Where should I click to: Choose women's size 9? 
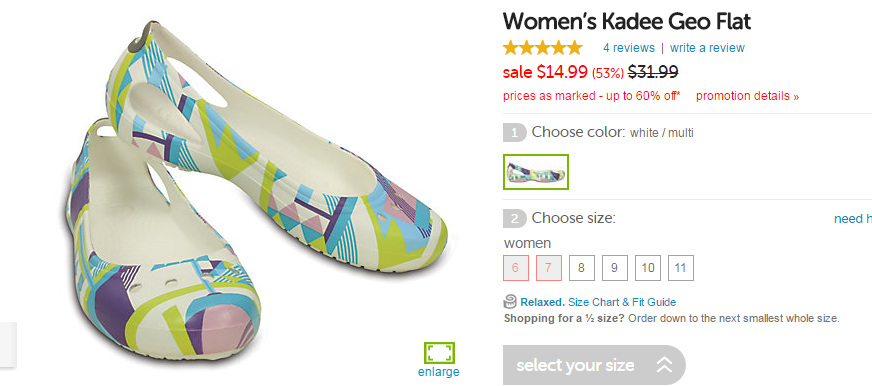coord(615,268)
